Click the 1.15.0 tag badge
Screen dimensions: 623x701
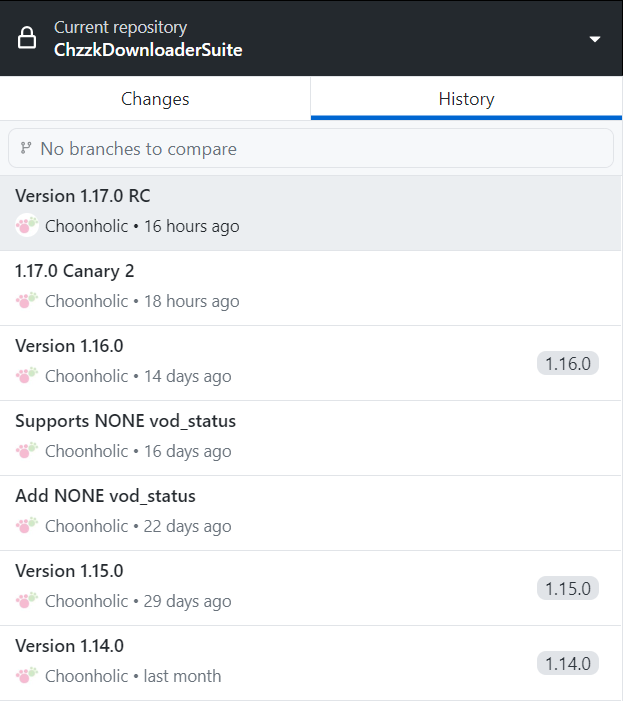[568, 588]
